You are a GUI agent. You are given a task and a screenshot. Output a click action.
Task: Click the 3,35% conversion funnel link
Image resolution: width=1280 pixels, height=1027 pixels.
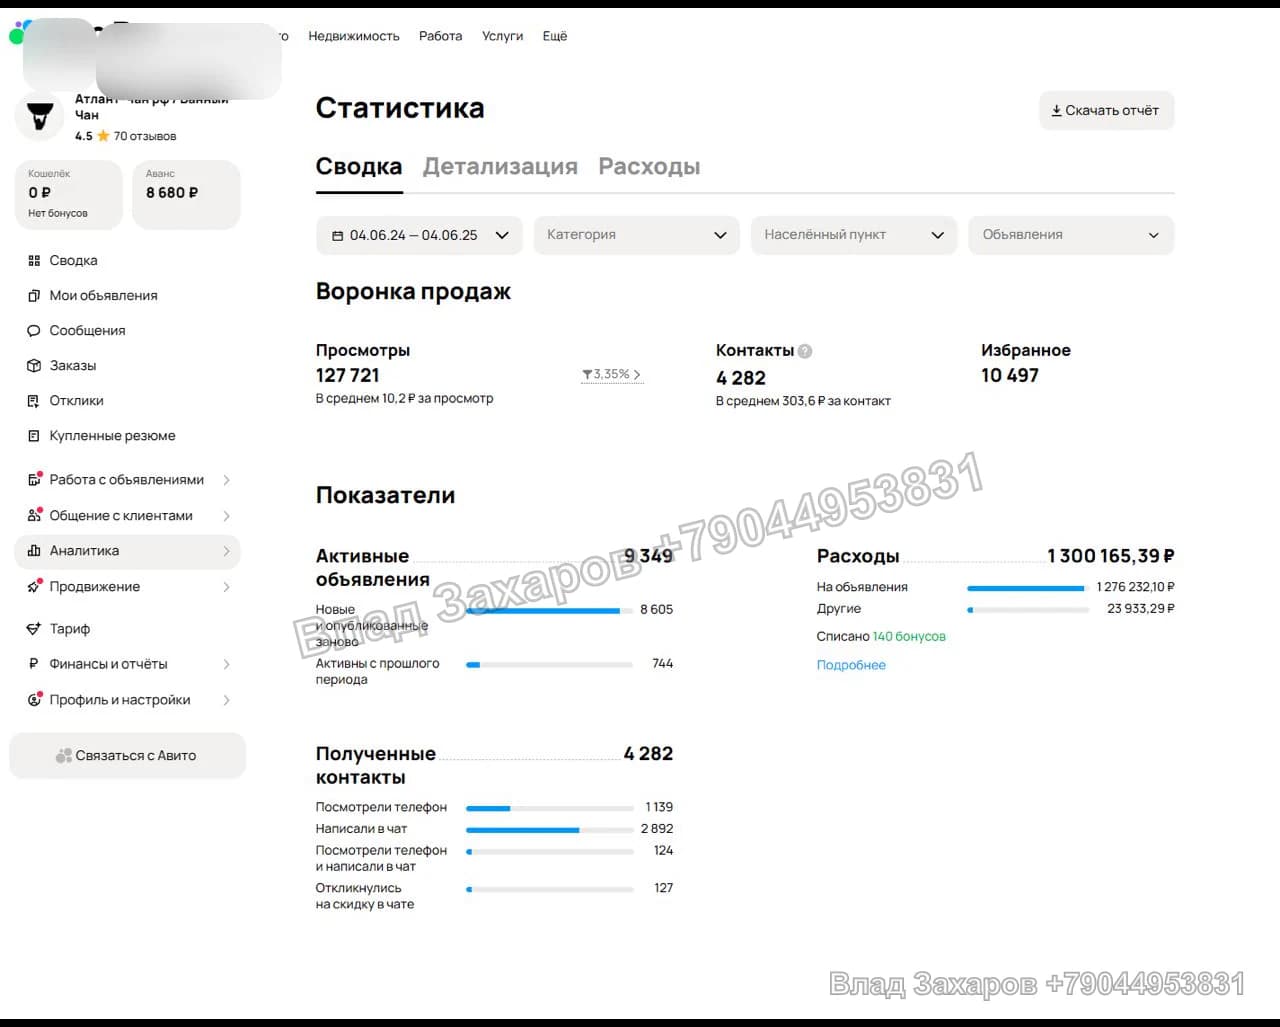[611, 375]
